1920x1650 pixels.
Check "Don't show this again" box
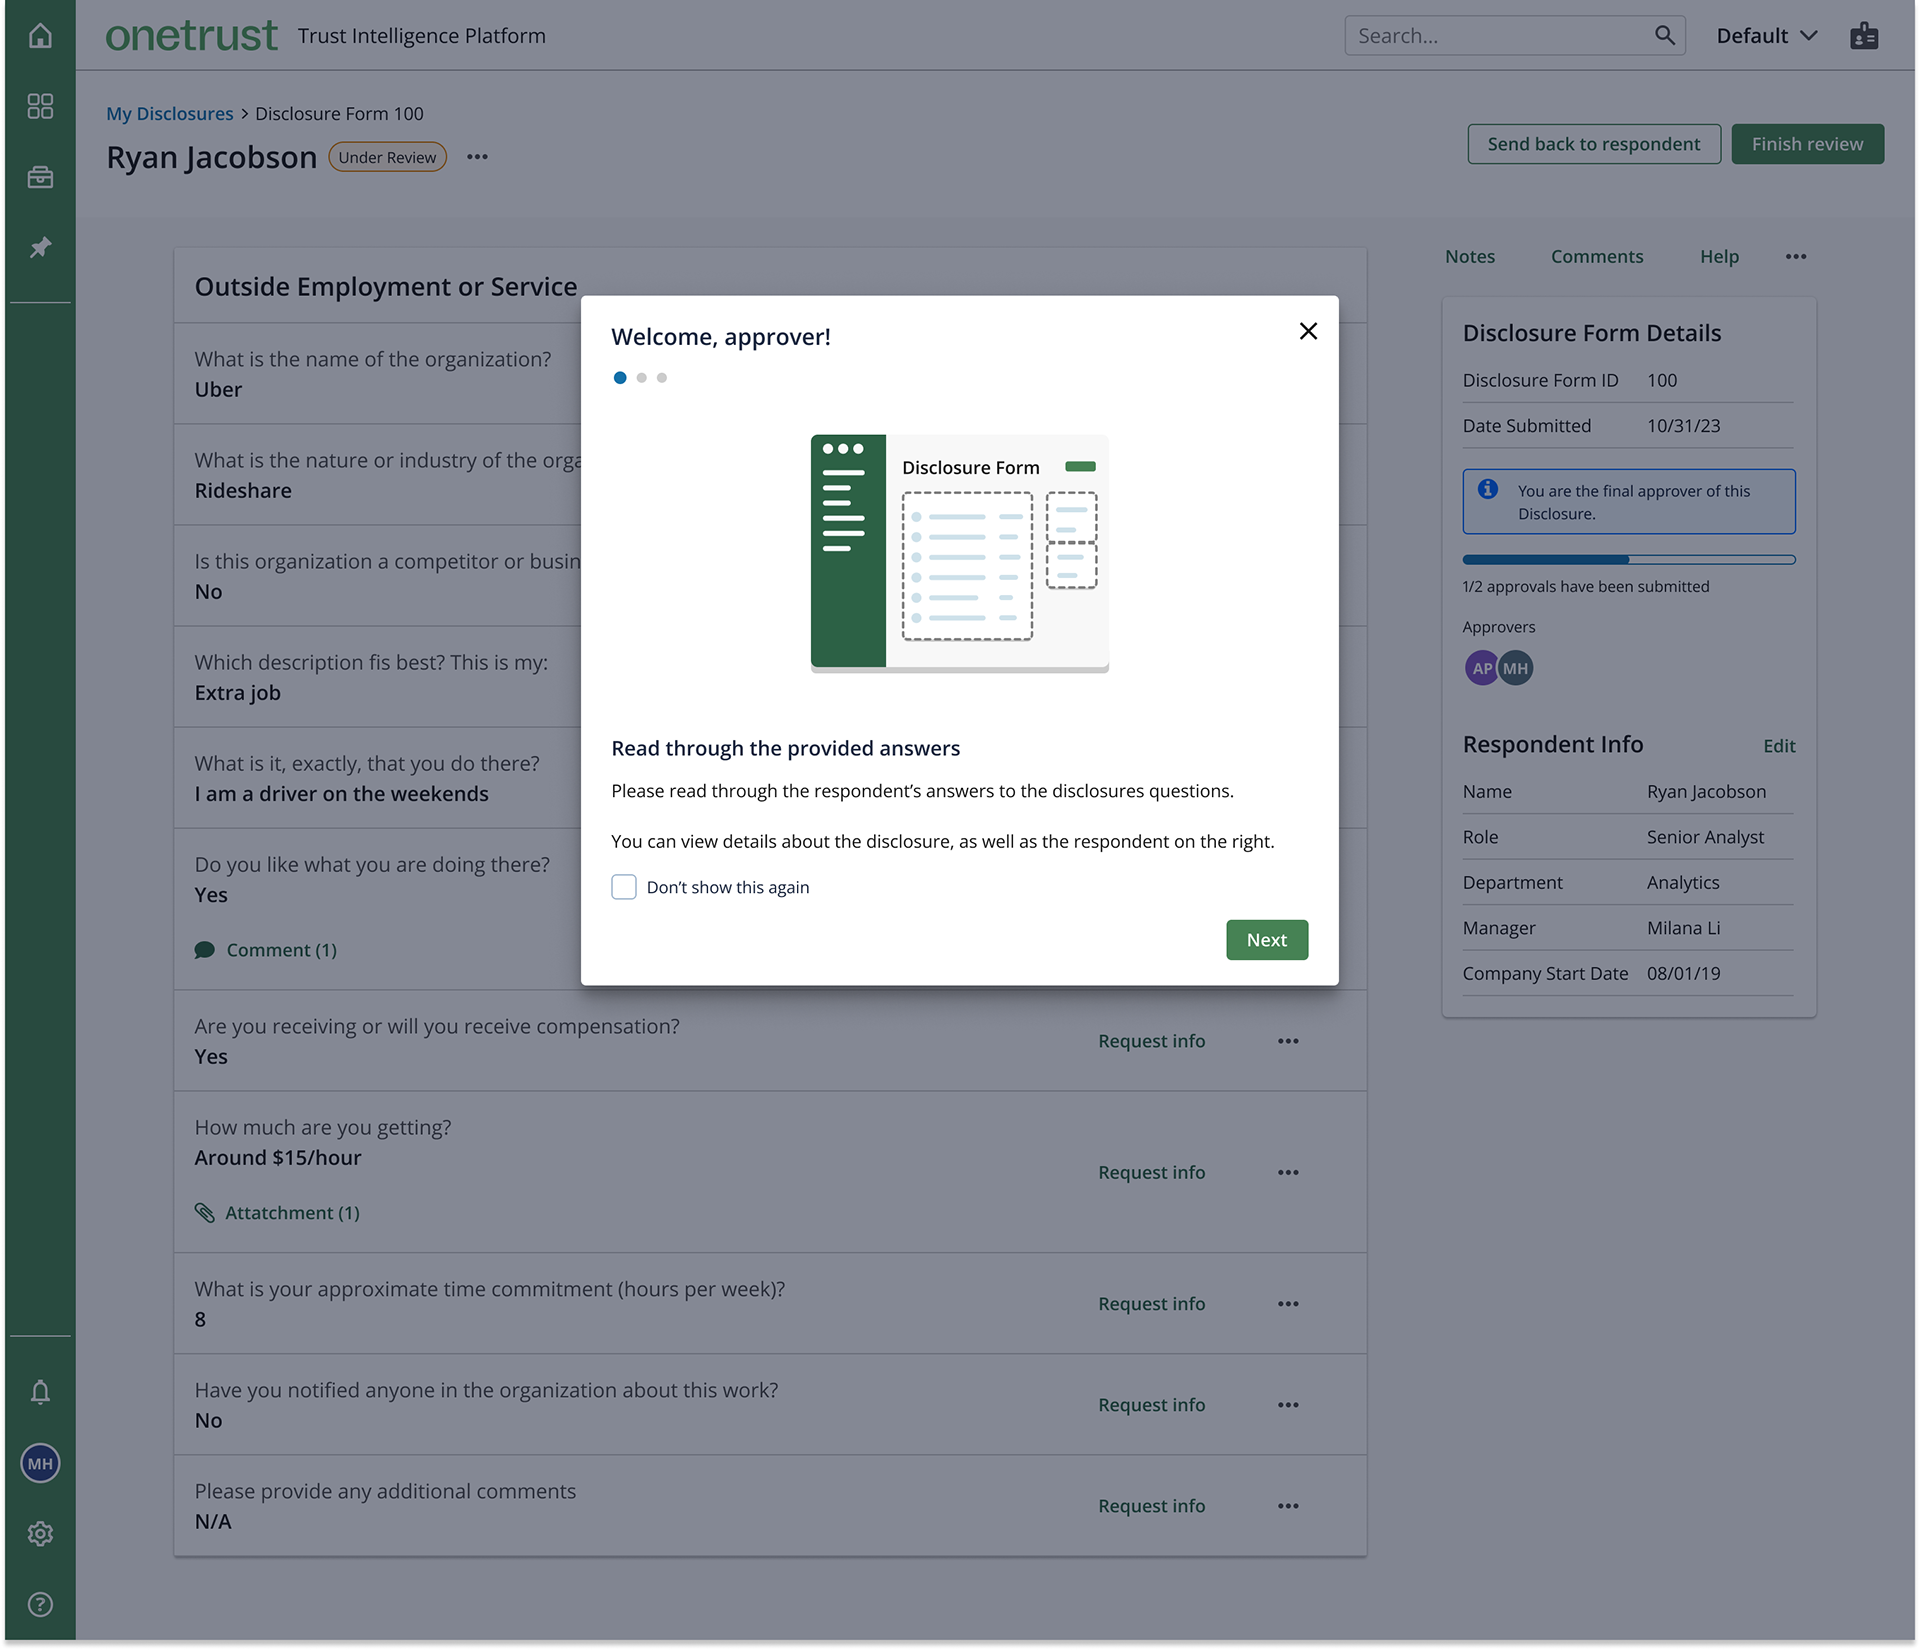click(x=624, y=887)
